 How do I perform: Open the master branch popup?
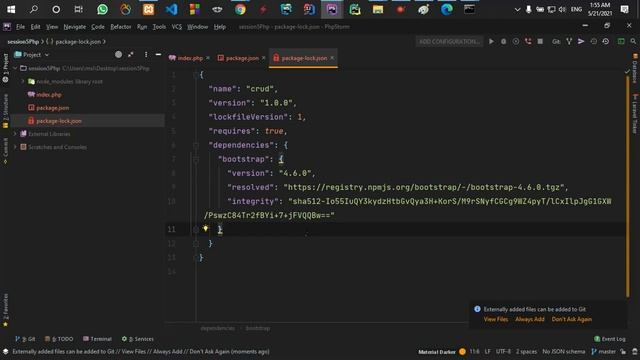603,351
